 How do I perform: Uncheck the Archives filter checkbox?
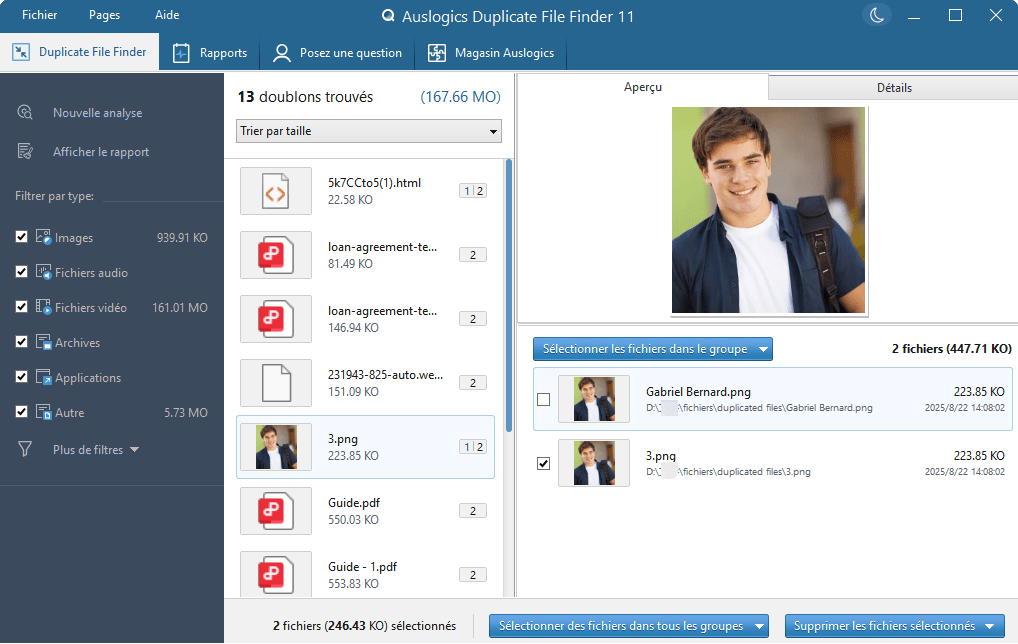[x=21, y=342]
